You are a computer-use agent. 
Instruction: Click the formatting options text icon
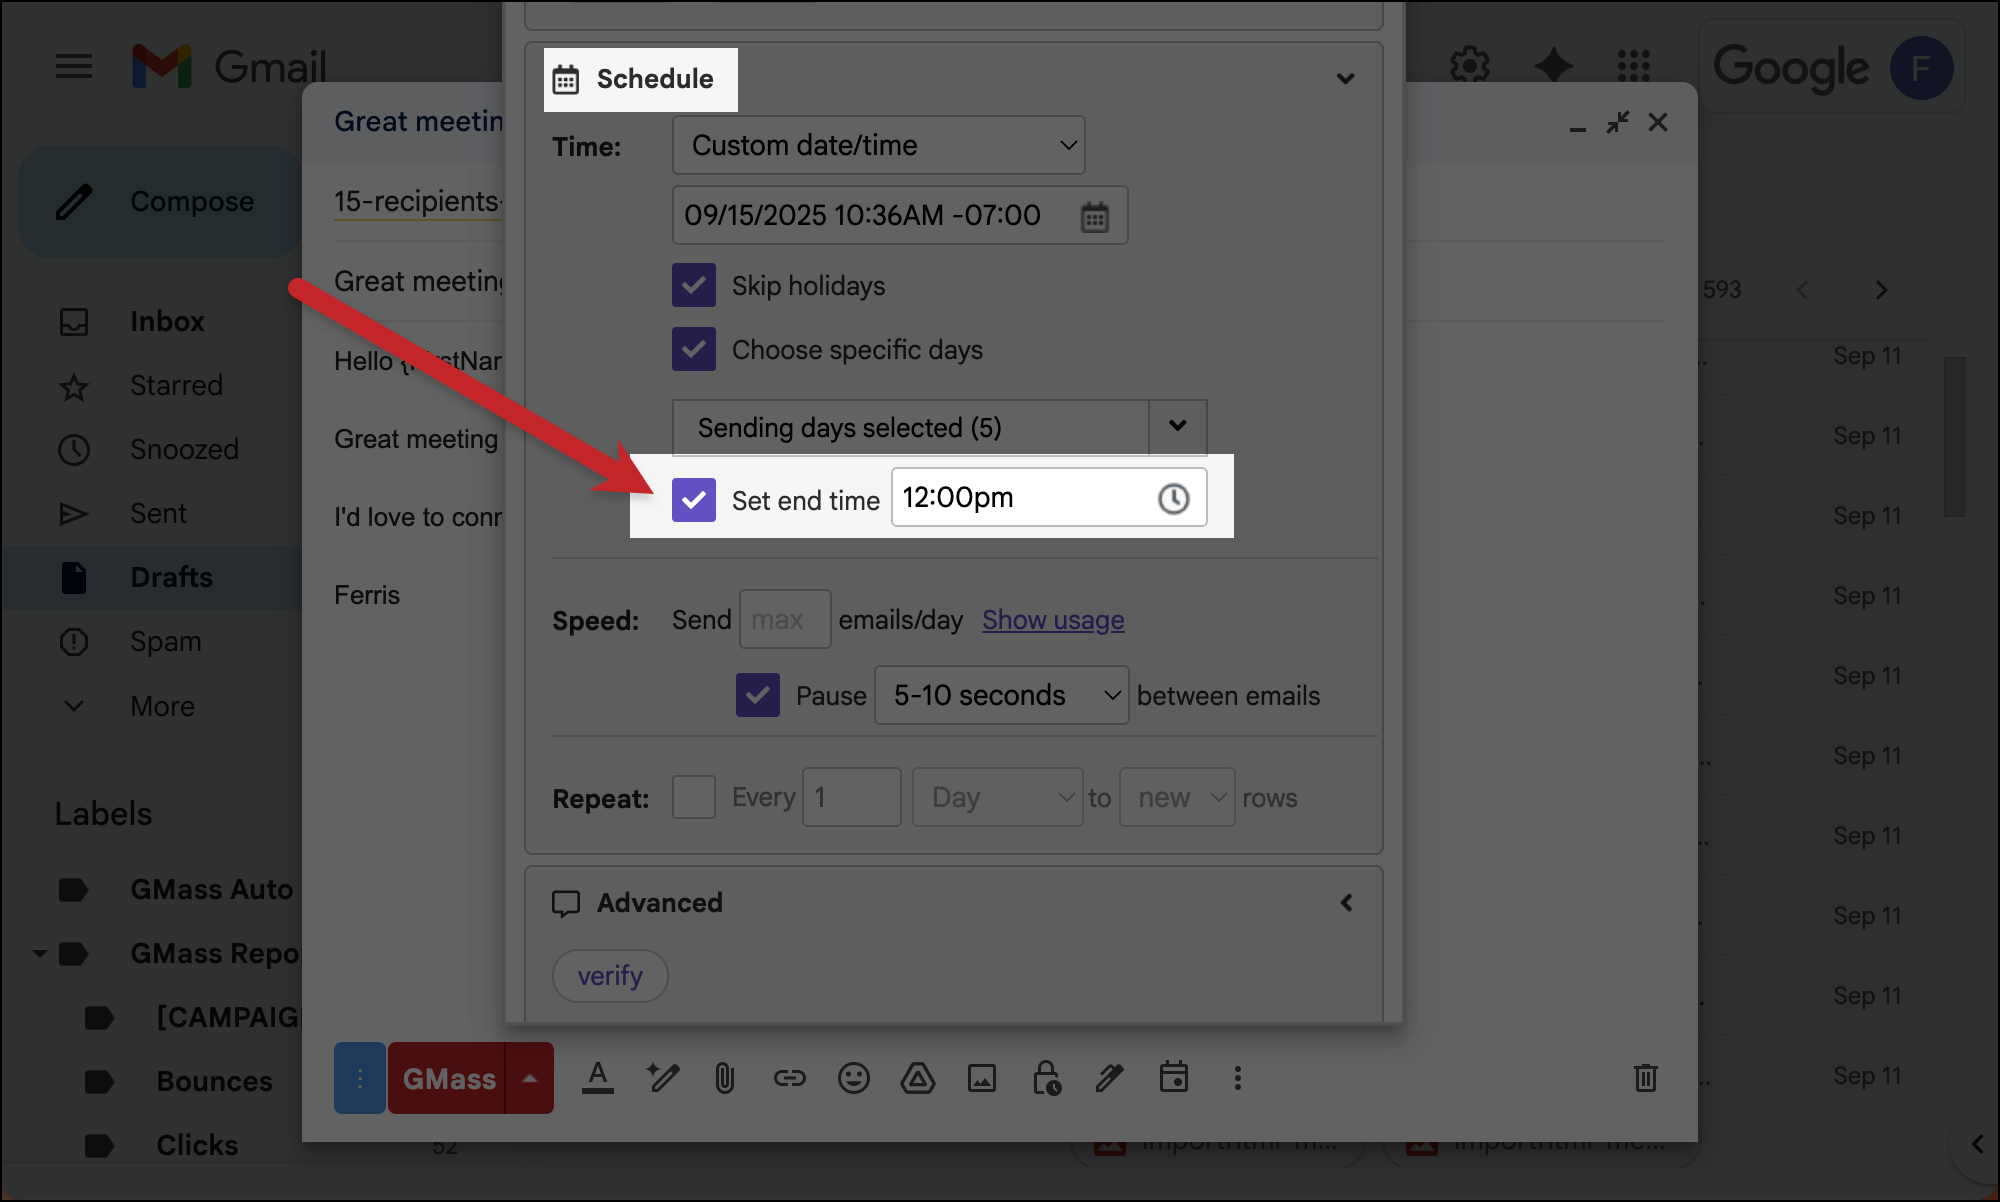pos(598,1078)
